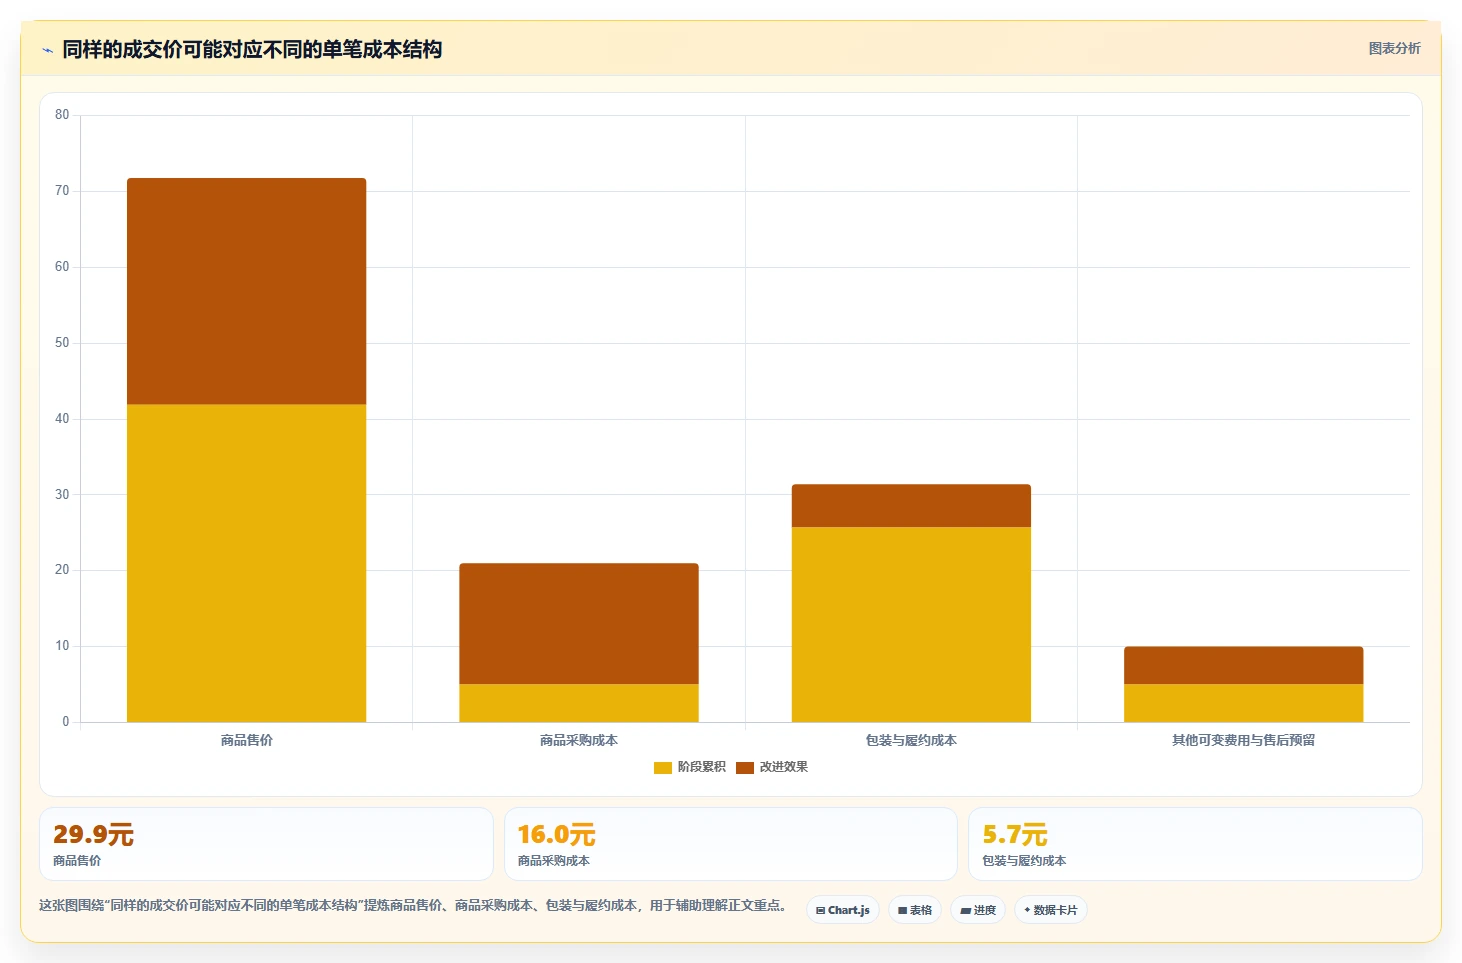Click the y-axis value 80
This screenshot has height=963, width=1462.
(62, 115)
